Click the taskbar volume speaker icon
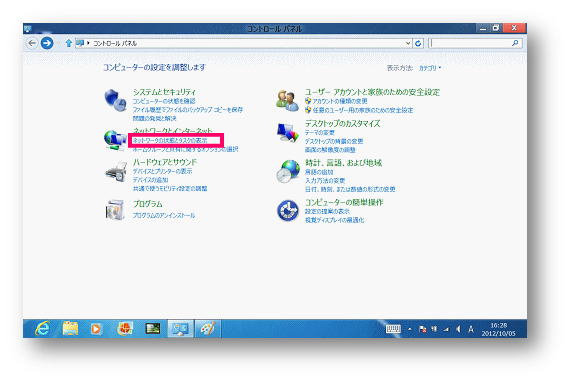The width and height of the screenshot is (569, 380). pyautogui.click(x=458, y=329)
